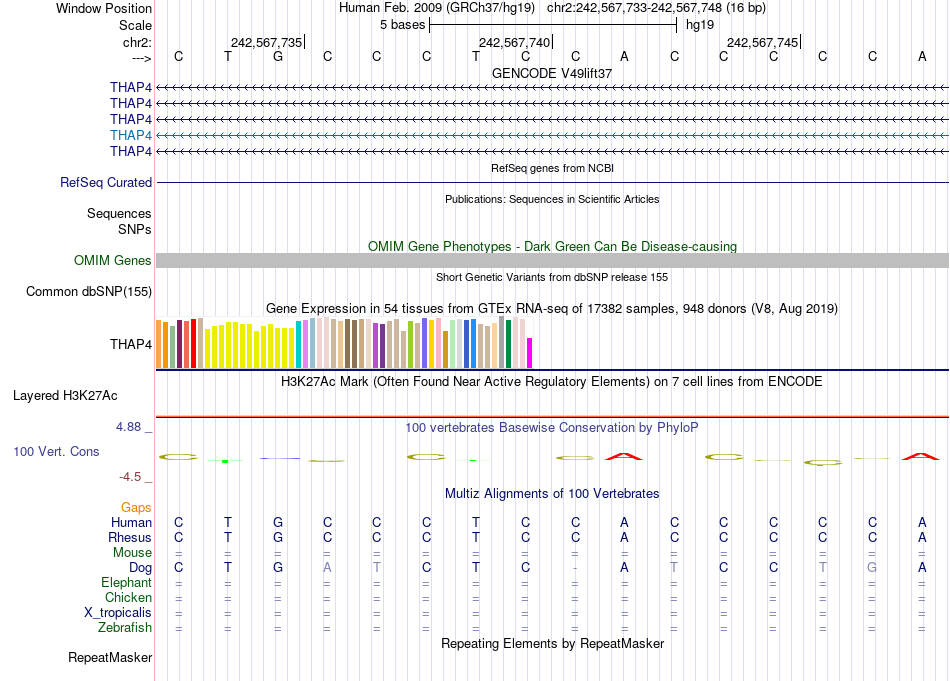Click the Scale label
This screenshot has height=681, width=950.
tap(135, 25)
